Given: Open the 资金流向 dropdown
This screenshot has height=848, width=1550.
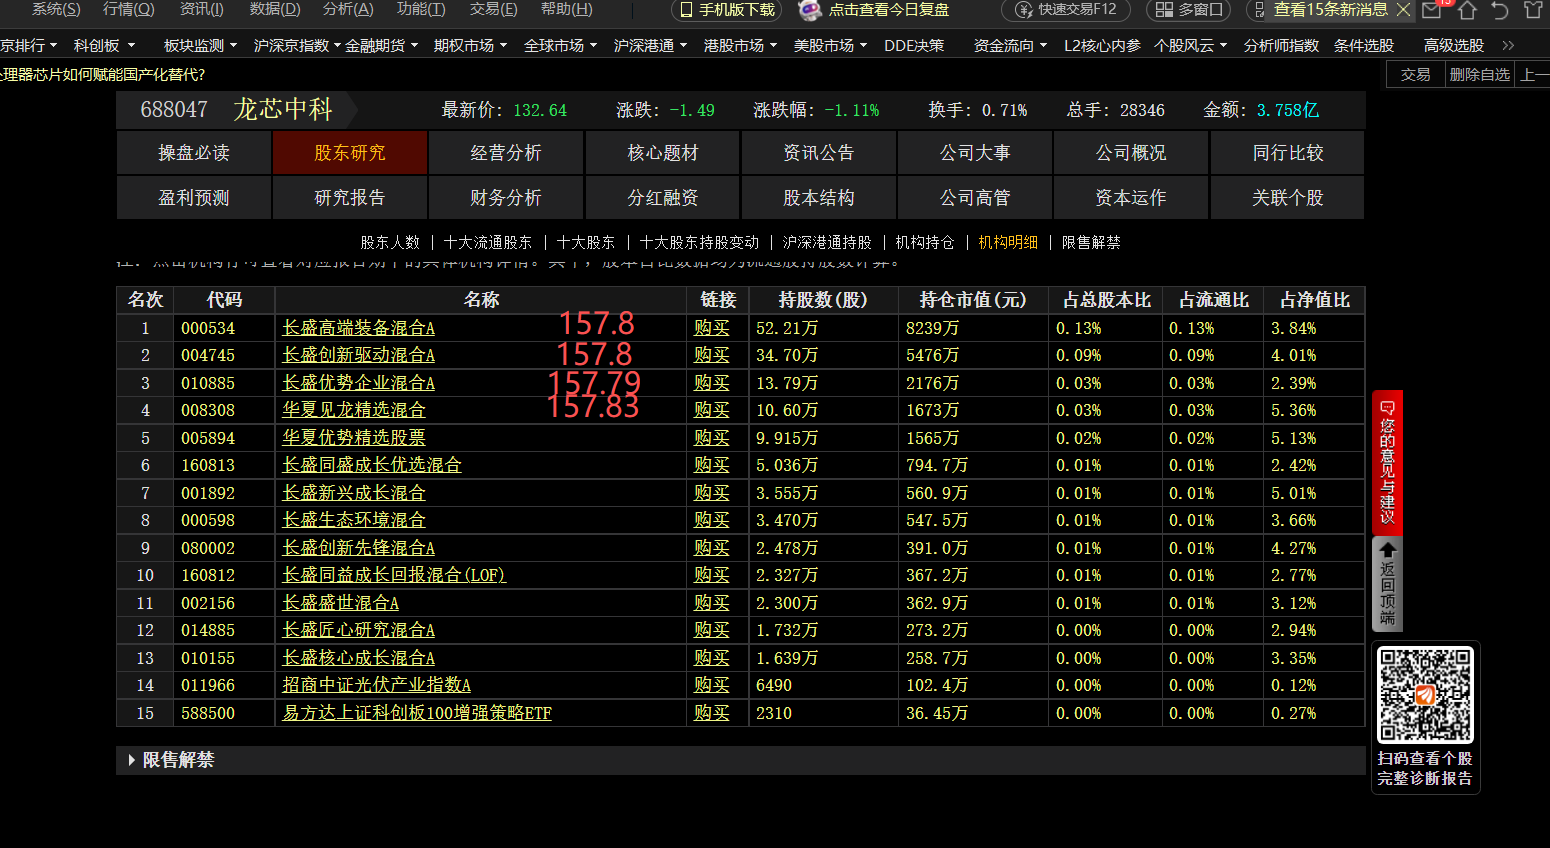Looking at the screenshot, I should tap(1010, 46).
